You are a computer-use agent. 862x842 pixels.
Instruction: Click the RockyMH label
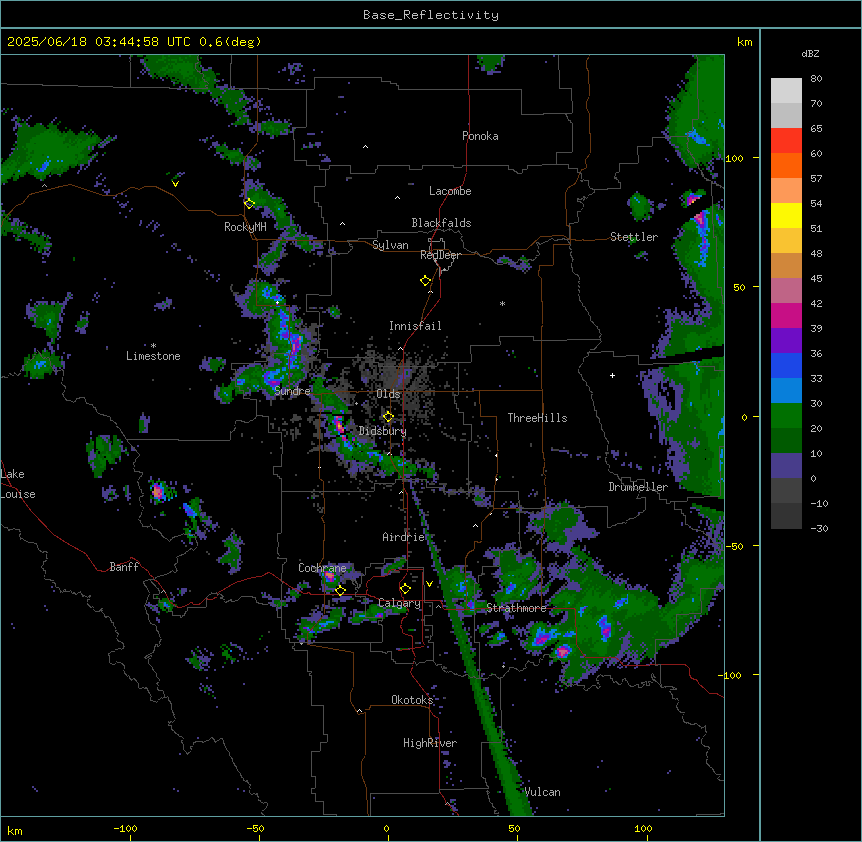245,227
